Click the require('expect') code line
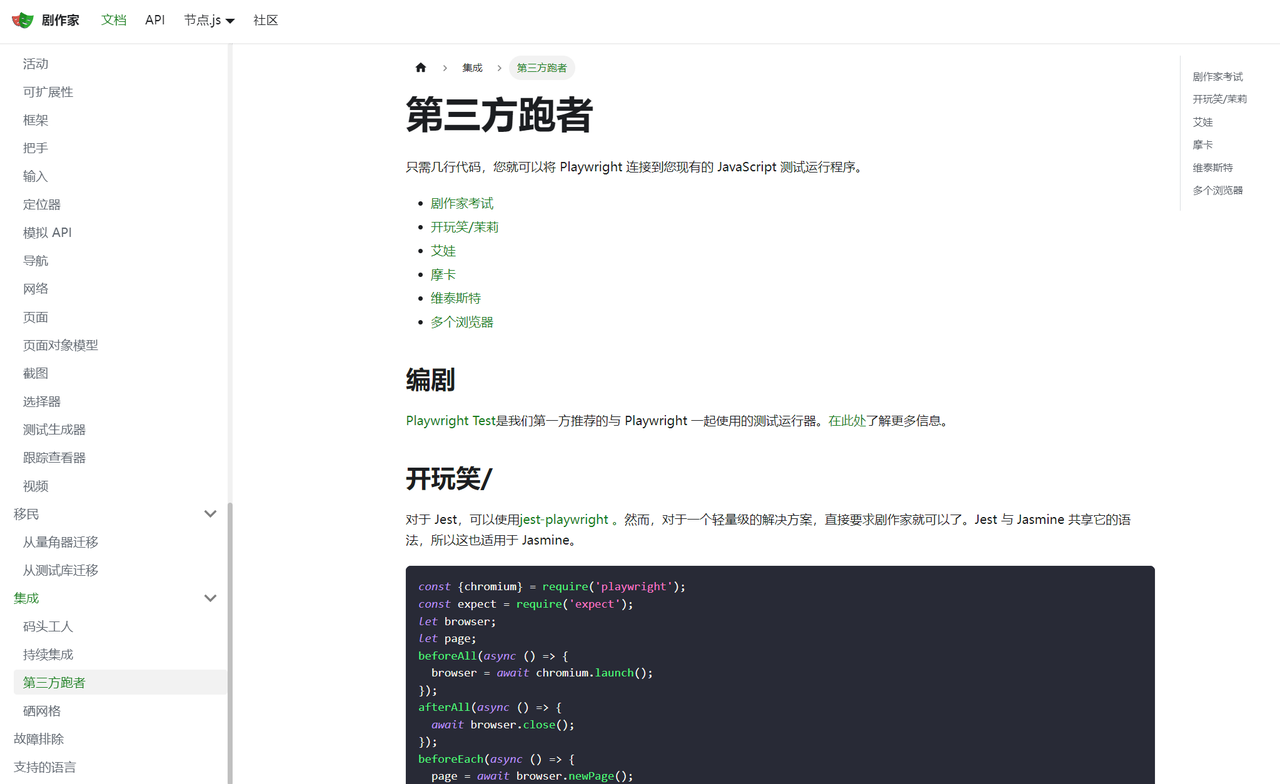Screen dimensions: 1280x784 (x=526, y=604)
